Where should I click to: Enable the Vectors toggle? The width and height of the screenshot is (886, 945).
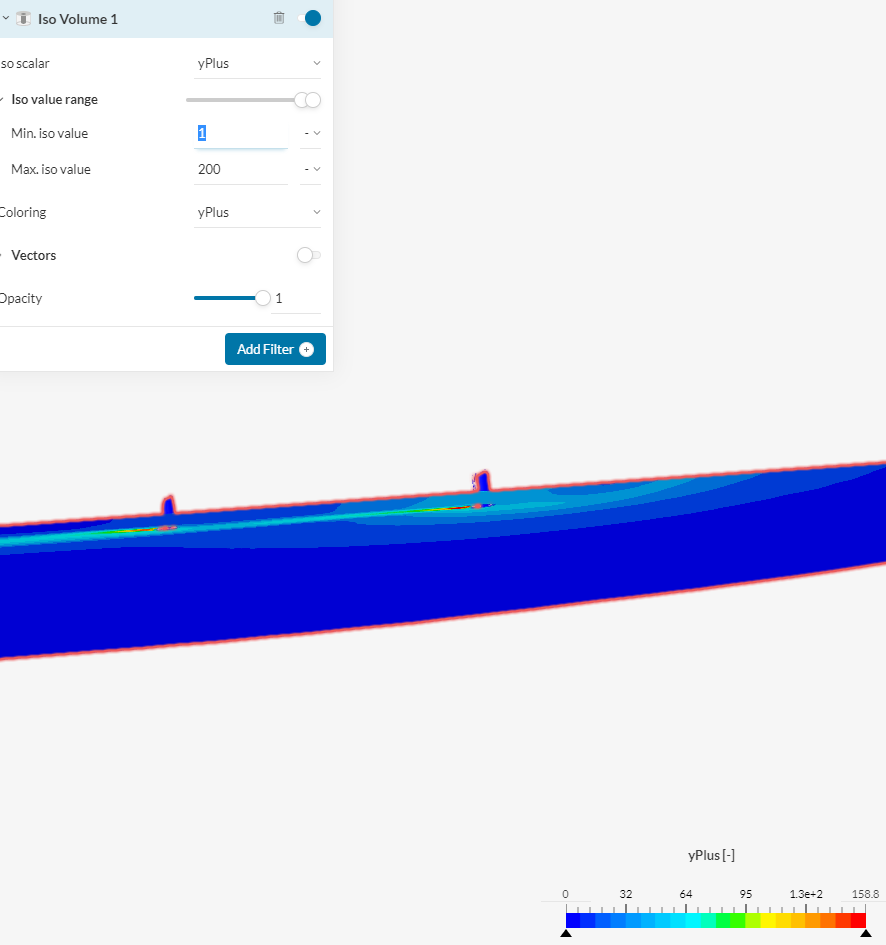pyautogui.click(x=309, y=256)
